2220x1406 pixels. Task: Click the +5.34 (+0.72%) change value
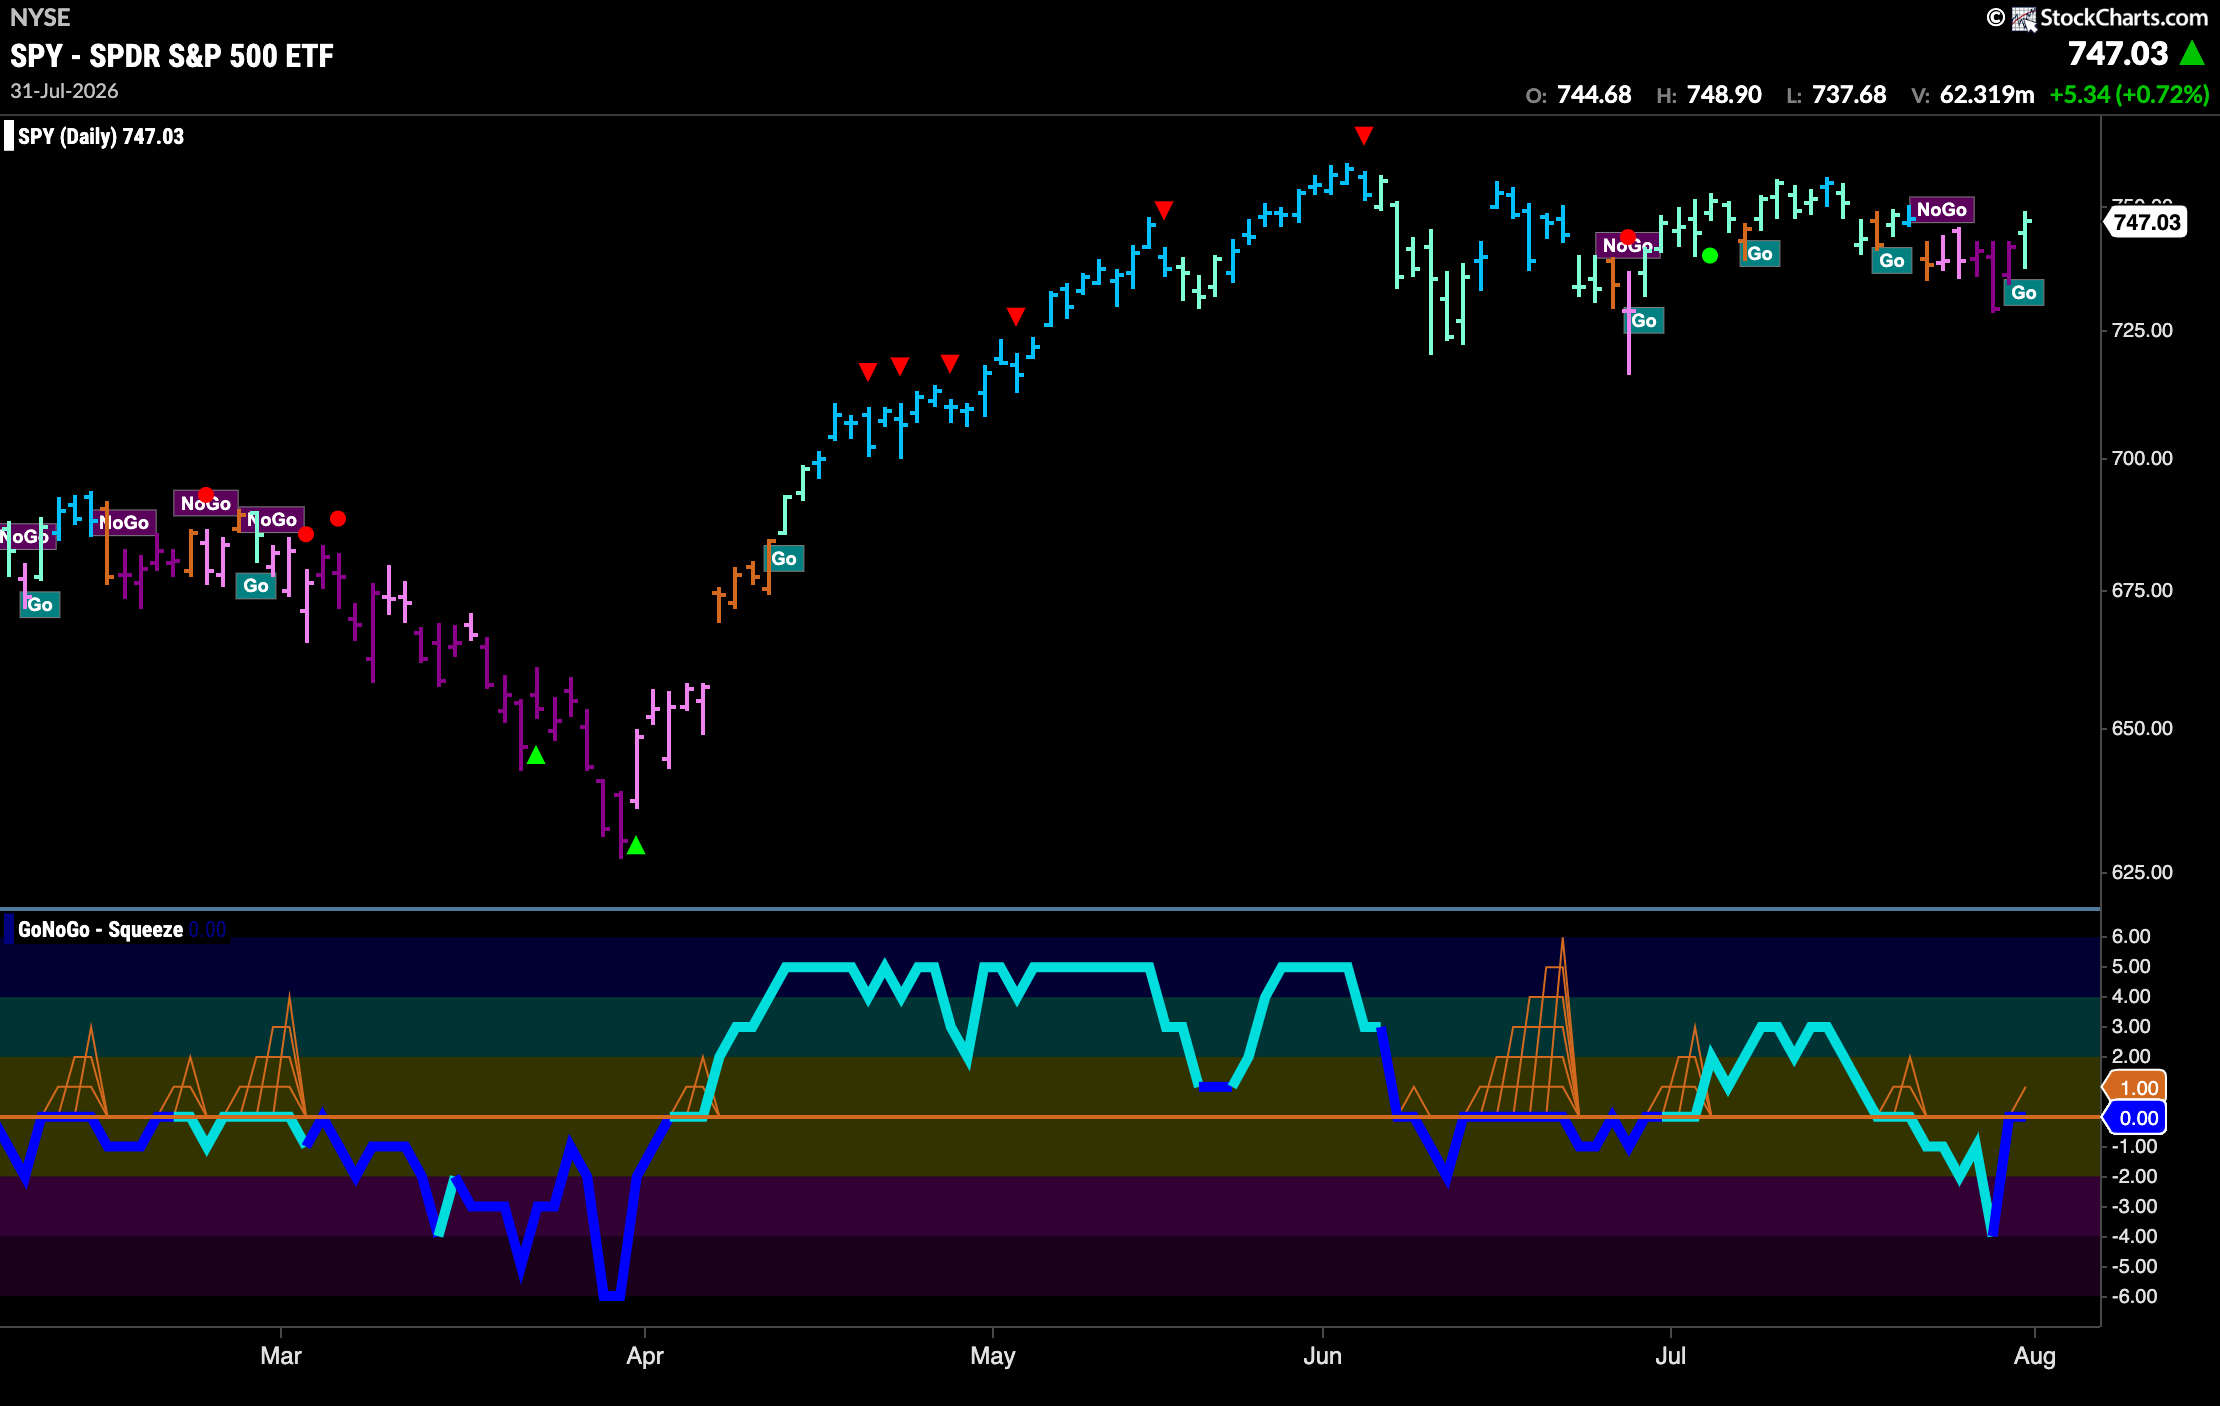[2129, 95]
